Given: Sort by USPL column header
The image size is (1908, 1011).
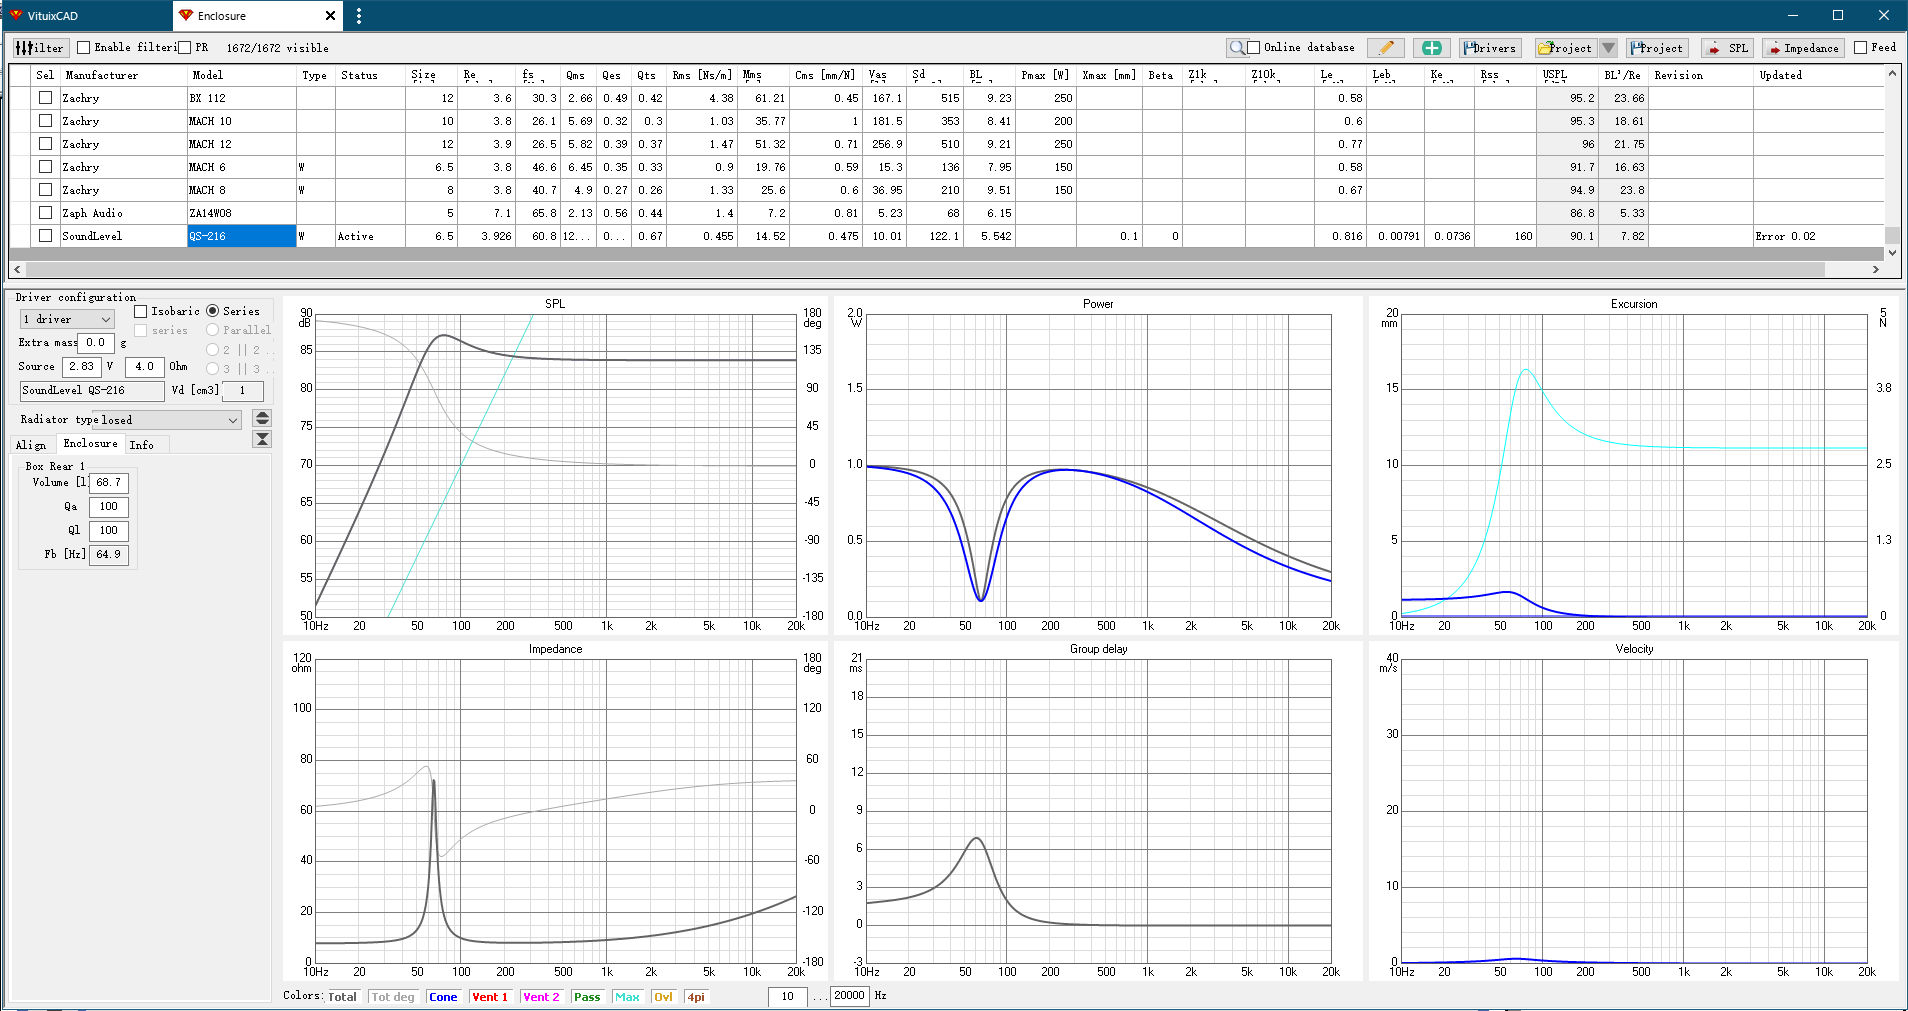Looking at the screenshot, I should click(1567, 75).
